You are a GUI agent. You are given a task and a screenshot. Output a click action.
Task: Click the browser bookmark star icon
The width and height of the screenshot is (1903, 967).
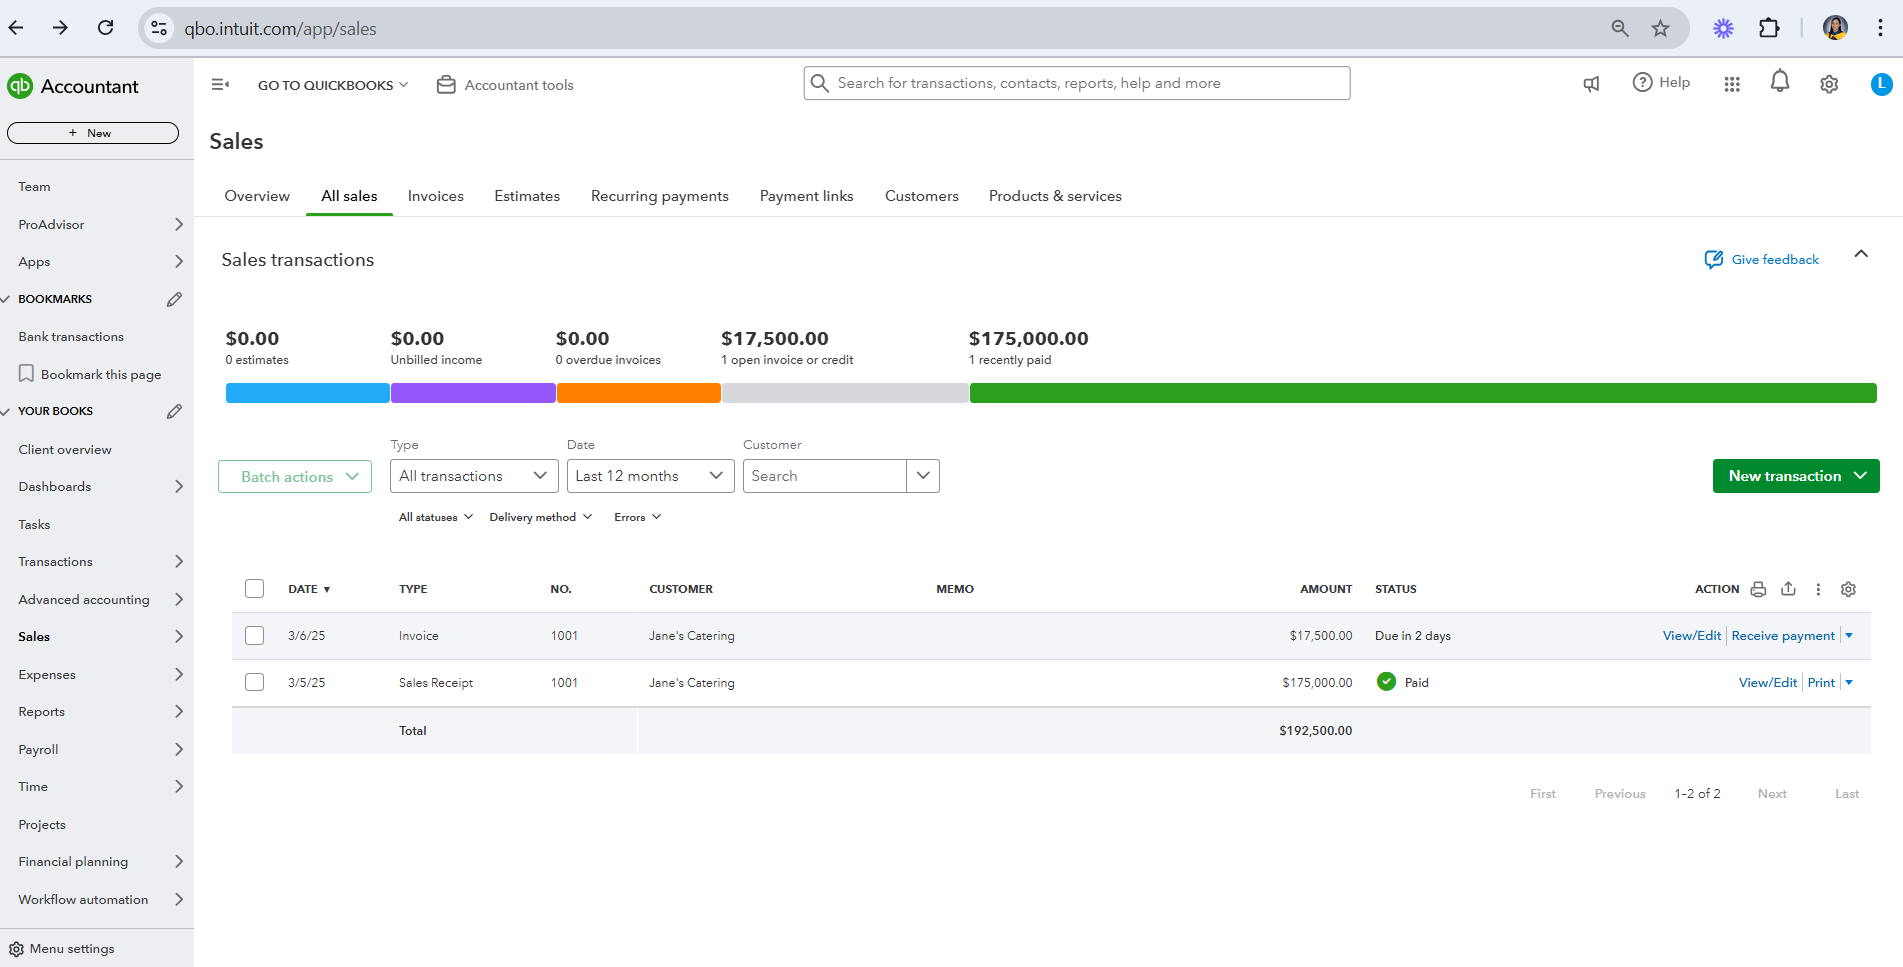(1660, 28)
